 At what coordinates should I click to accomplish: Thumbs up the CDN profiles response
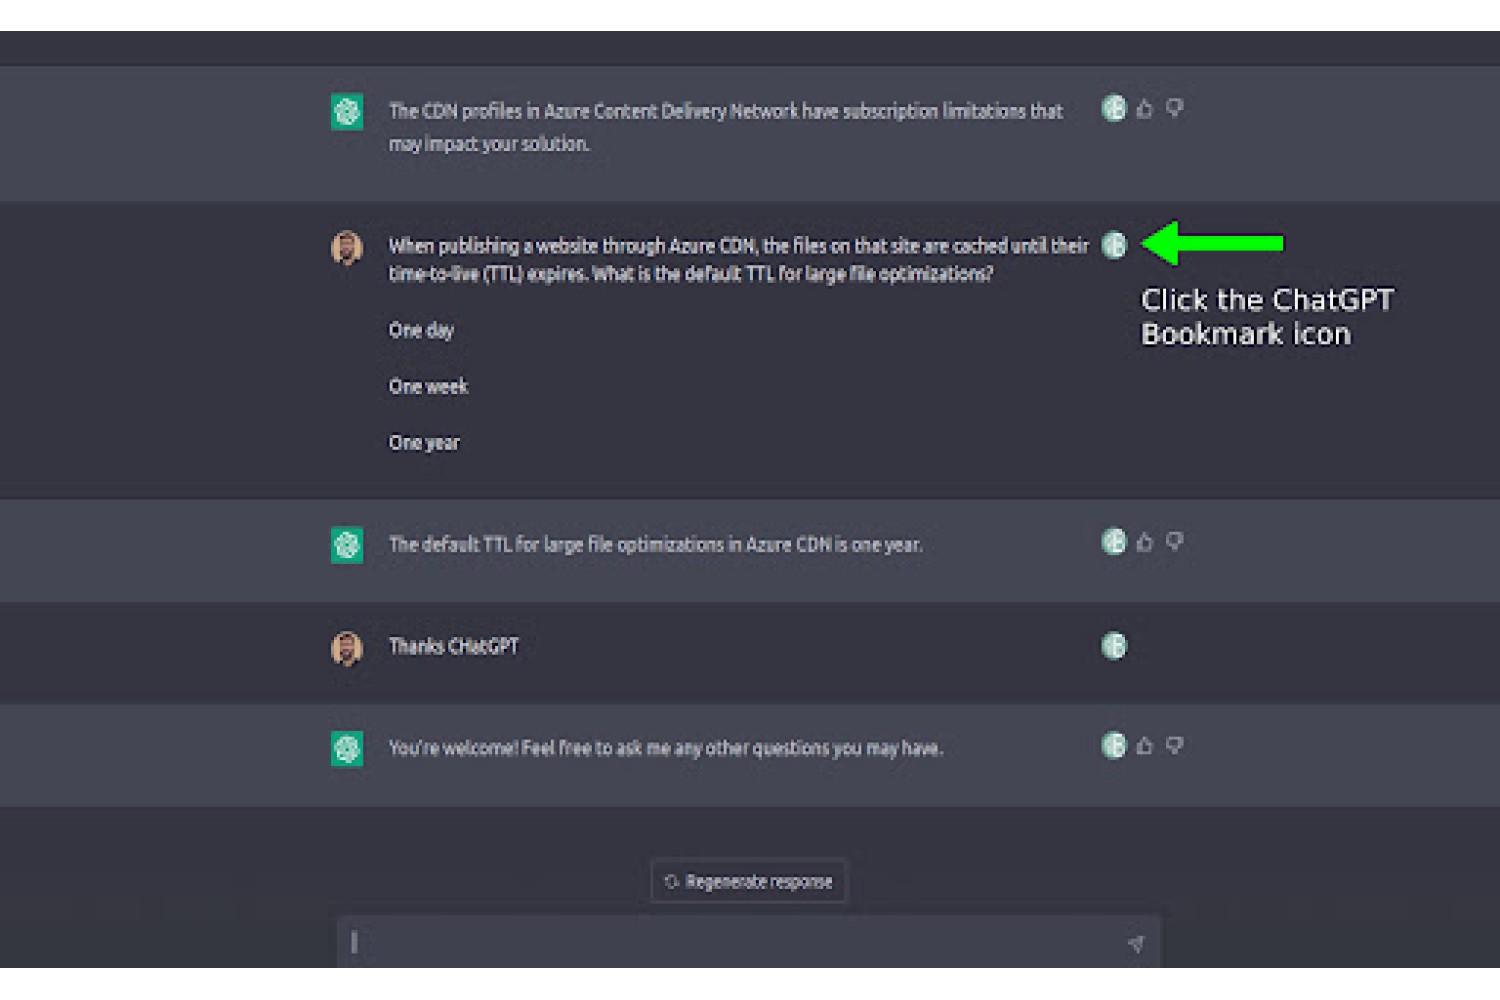1145,108
